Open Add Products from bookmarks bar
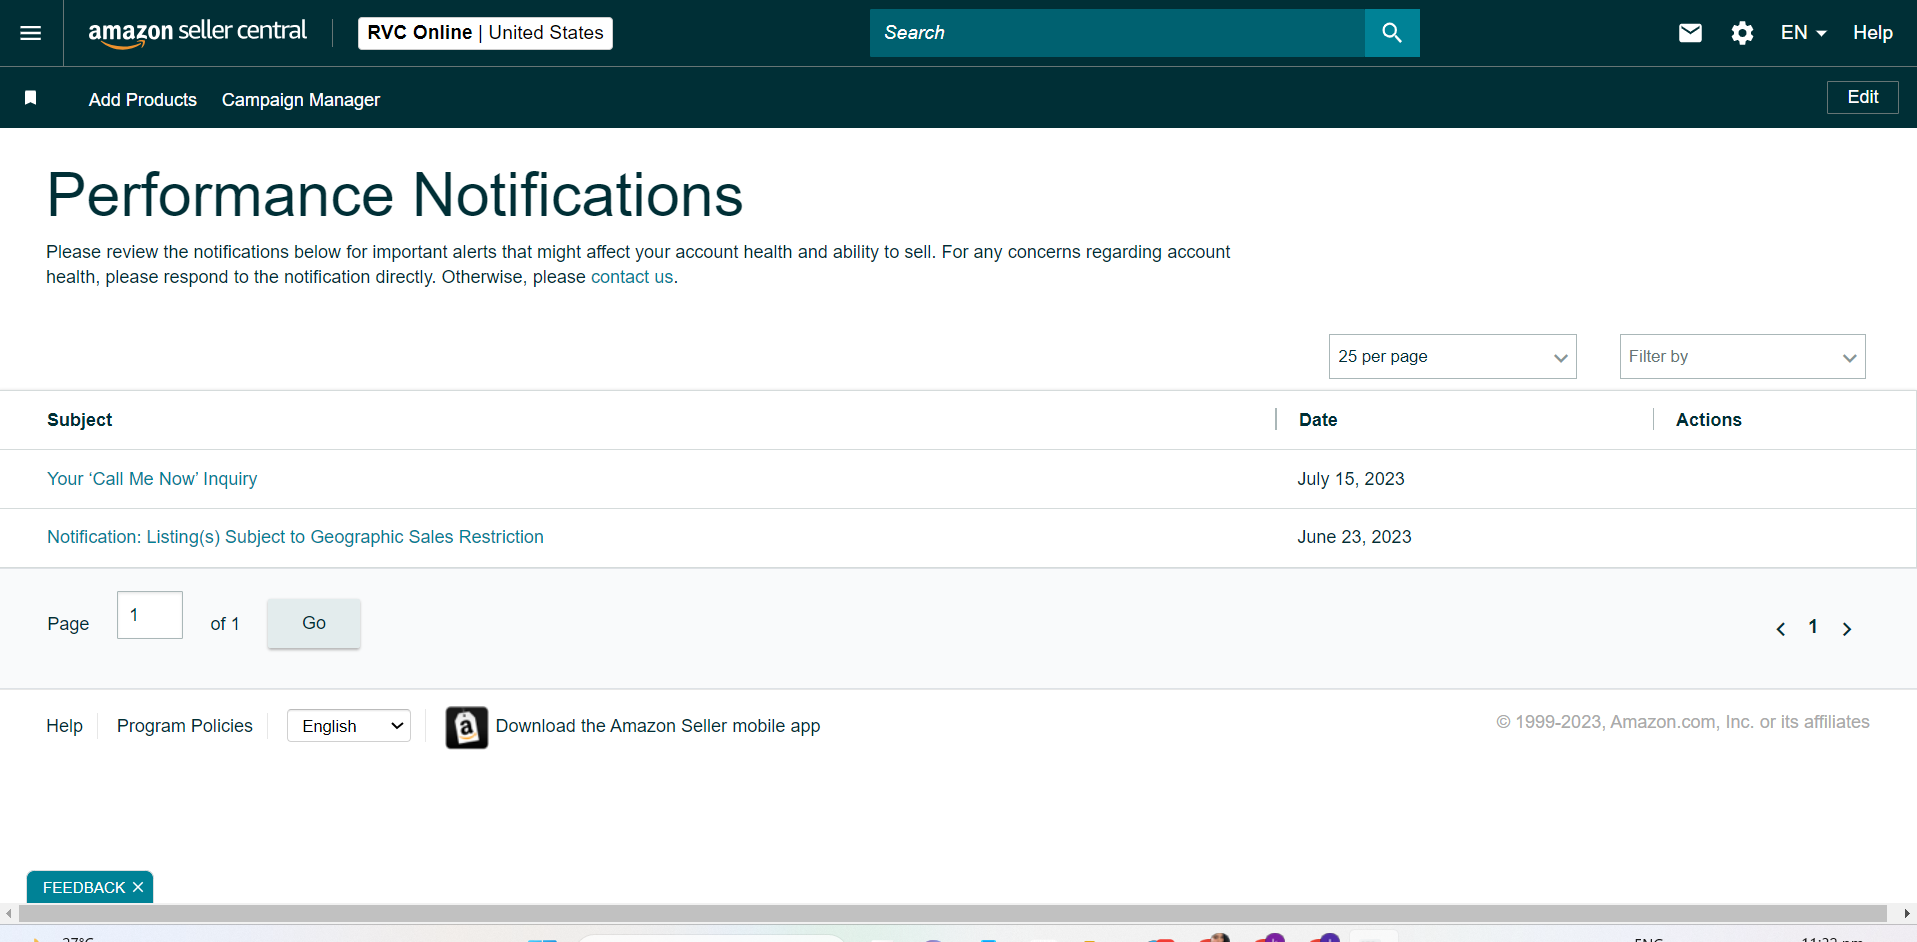 143,100
